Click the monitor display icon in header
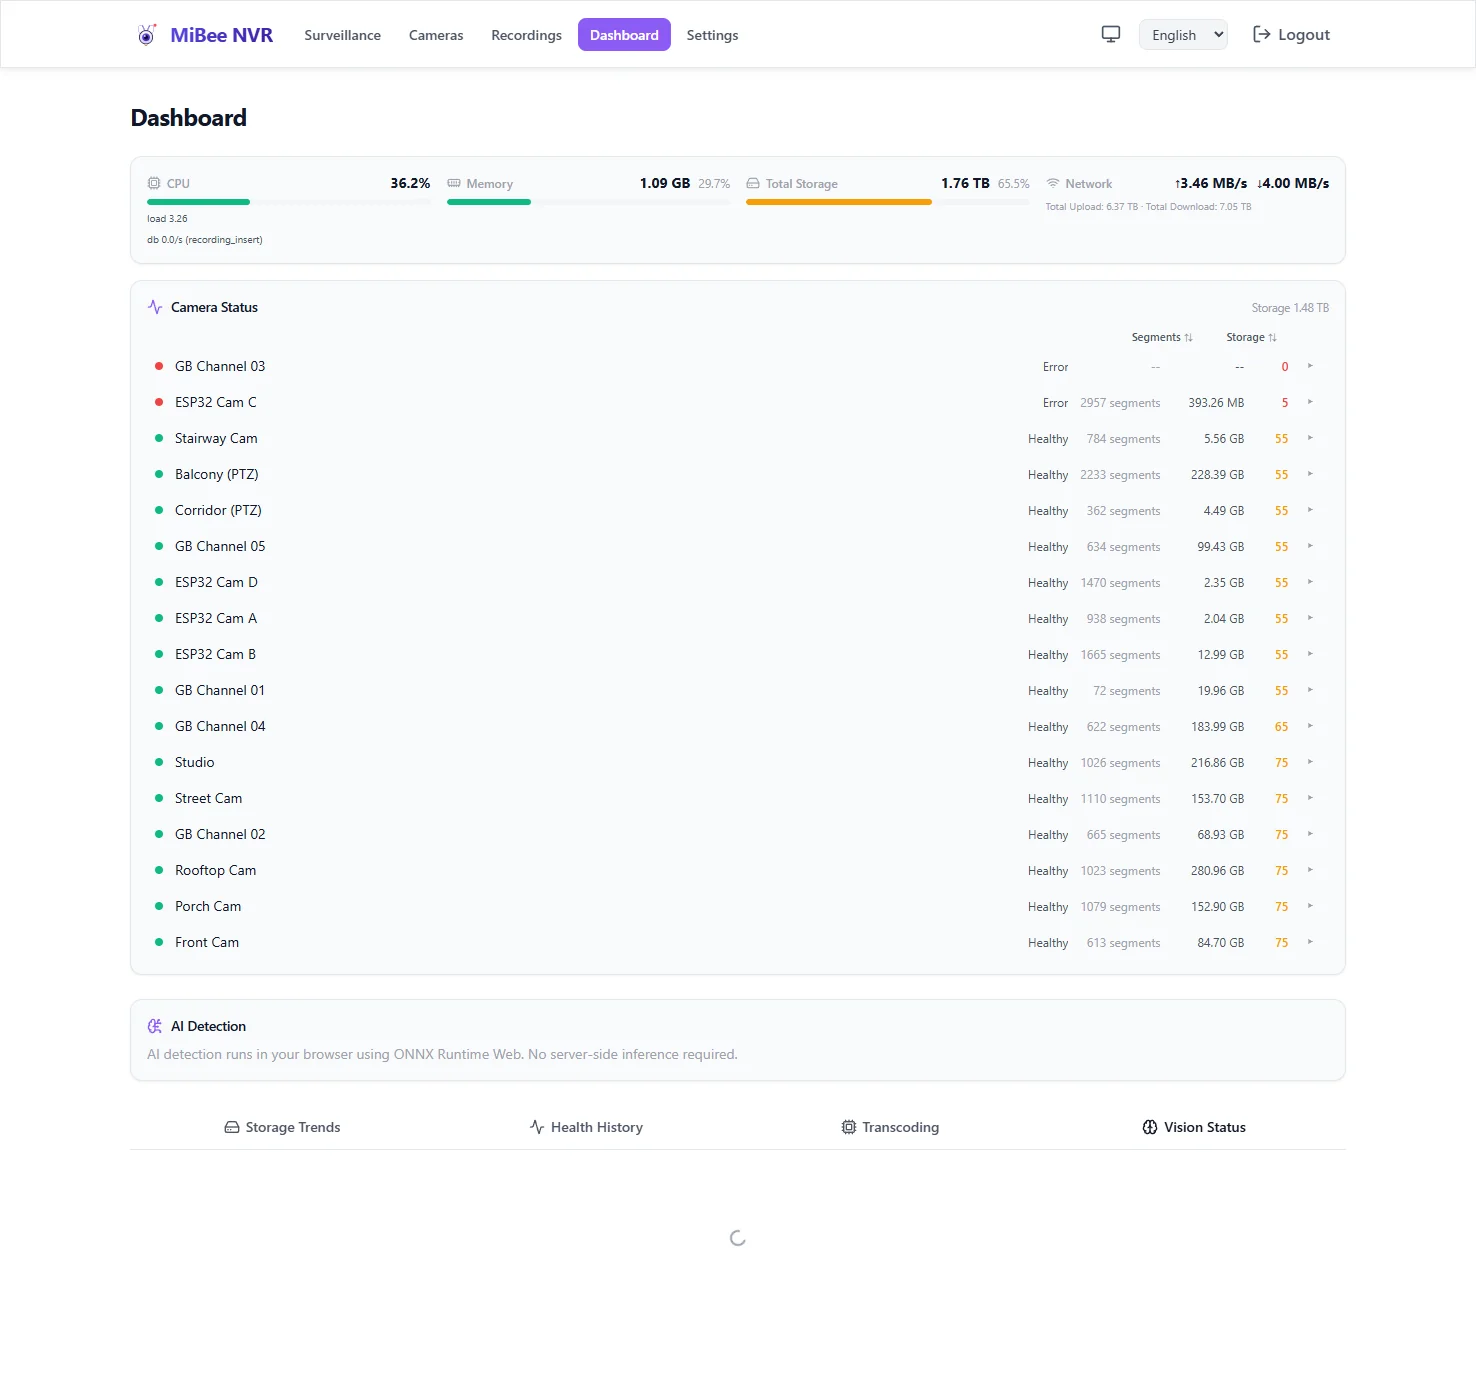 click(x=1111, y=34)
